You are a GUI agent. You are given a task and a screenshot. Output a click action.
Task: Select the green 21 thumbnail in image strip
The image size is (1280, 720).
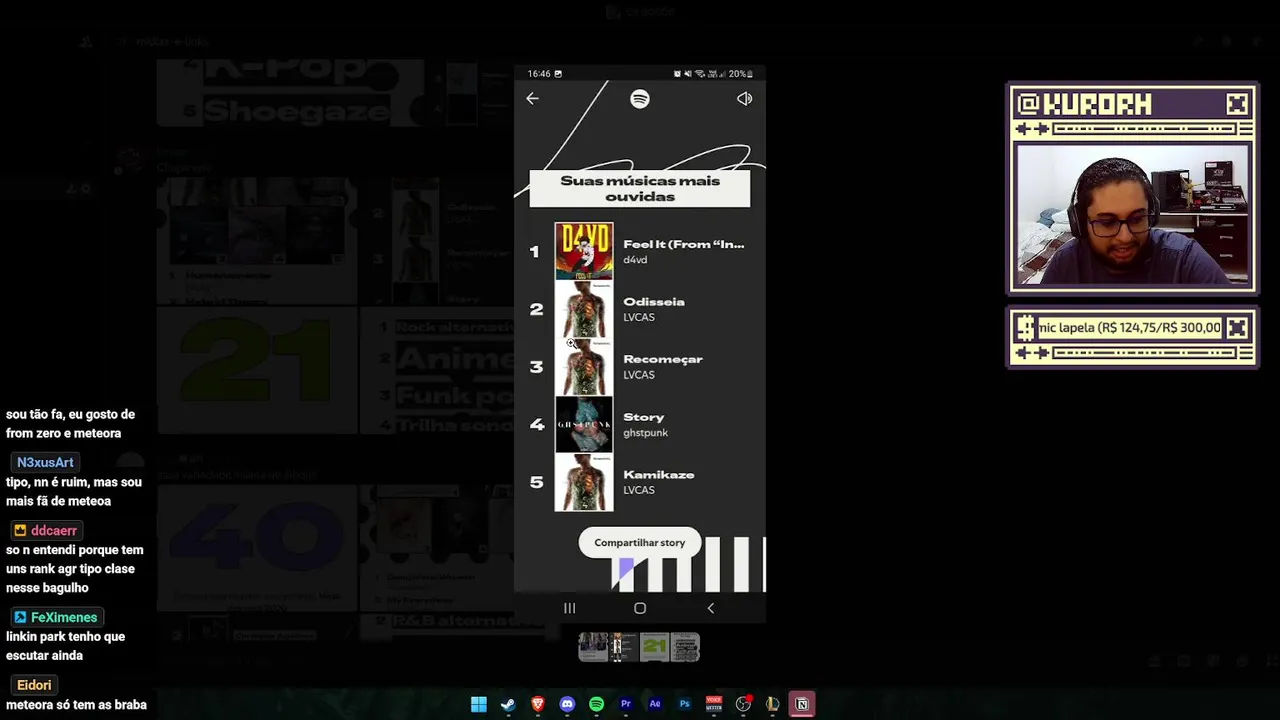[654, 647]
